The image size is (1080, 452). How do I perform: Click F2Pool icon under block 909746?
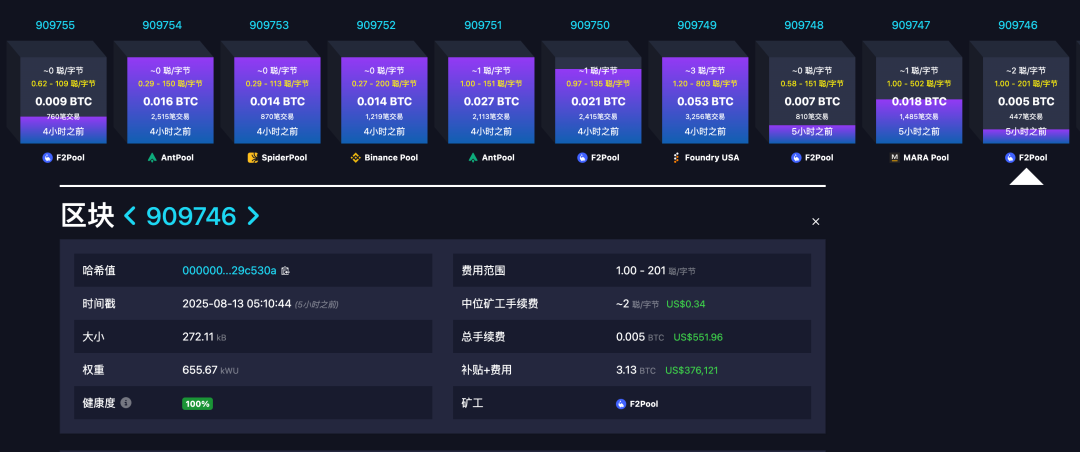click(x=1010, y=158)
